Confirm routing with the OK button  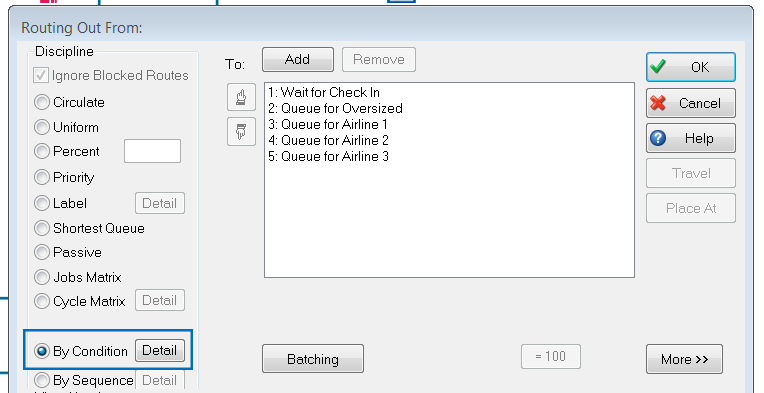click(690, 67)
